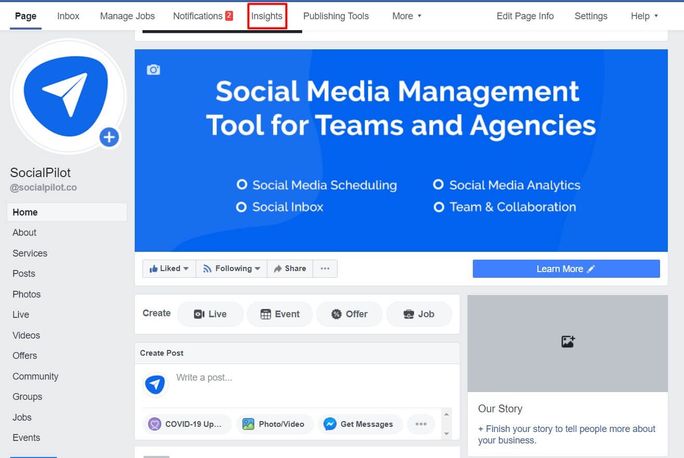The image size is (684, 458).
Task: Click the scroll down arrow in post options
Action: (446, 433)
